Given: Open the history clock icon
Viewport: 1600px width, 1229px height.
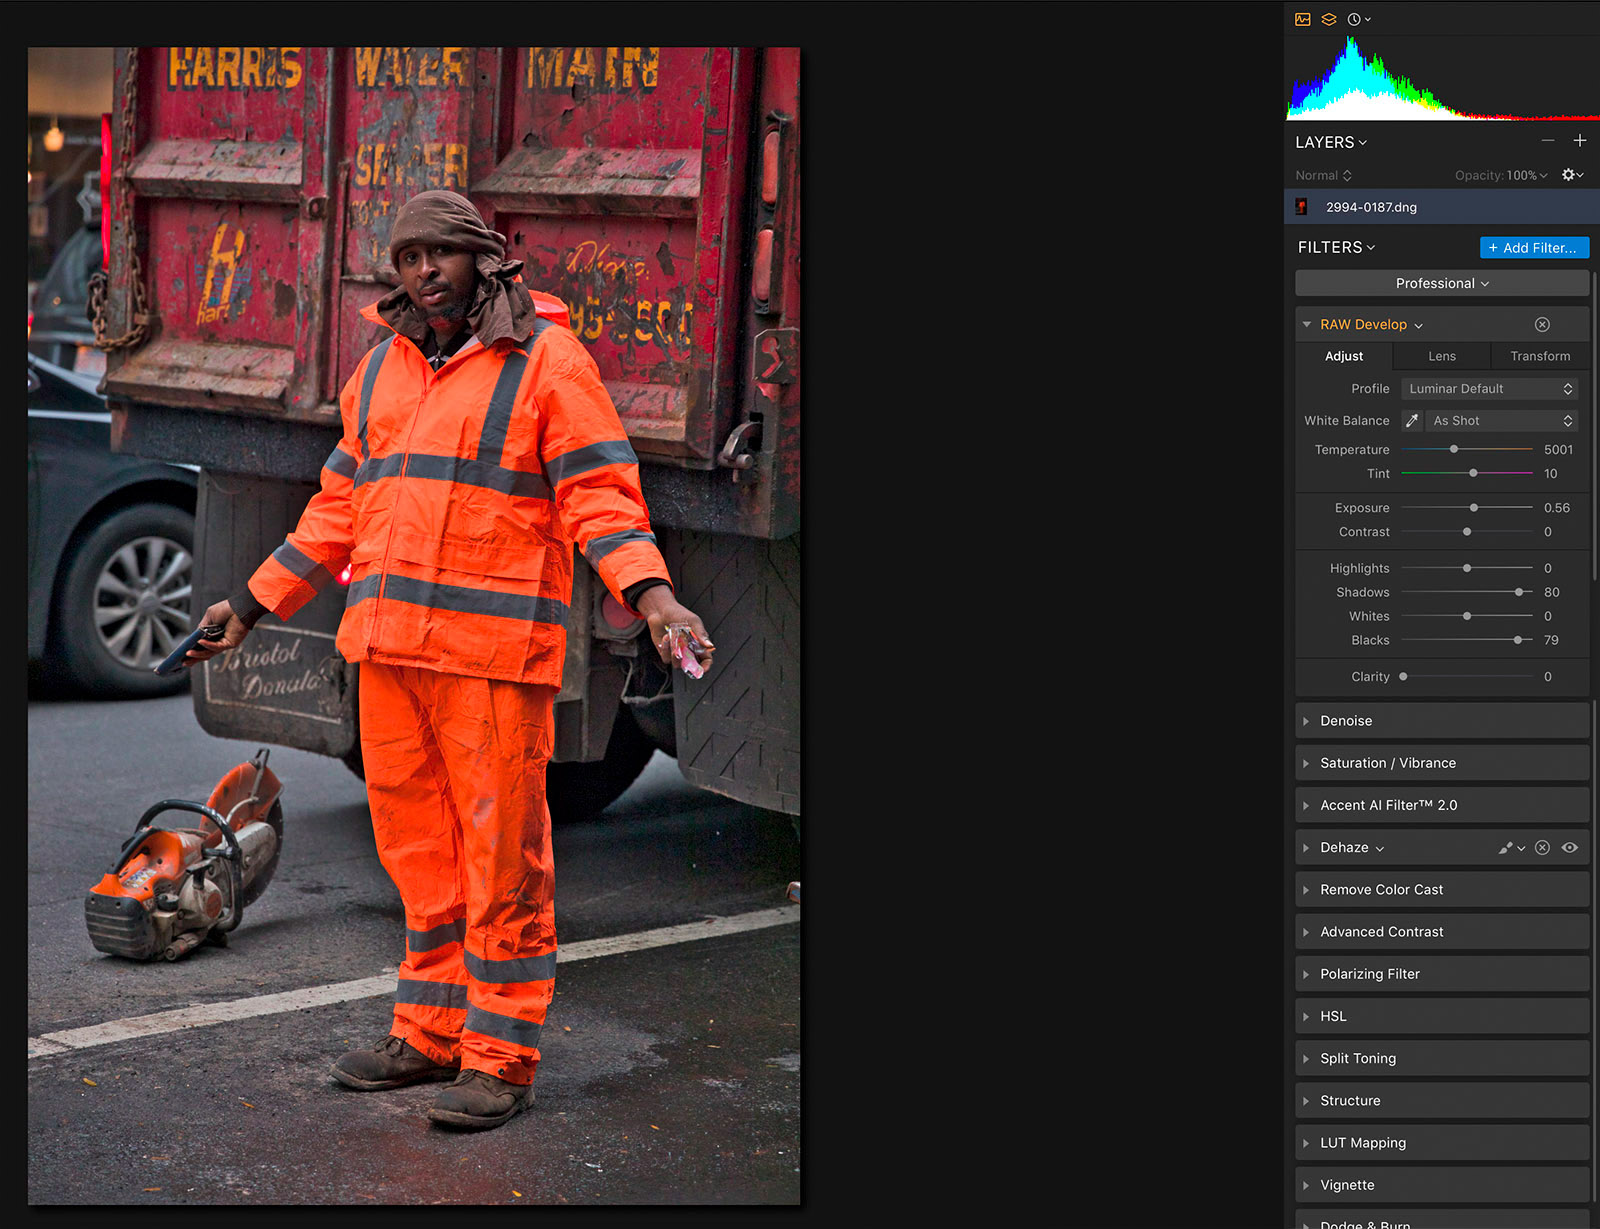Looking at the screenshot, I should pos(1355,19).
